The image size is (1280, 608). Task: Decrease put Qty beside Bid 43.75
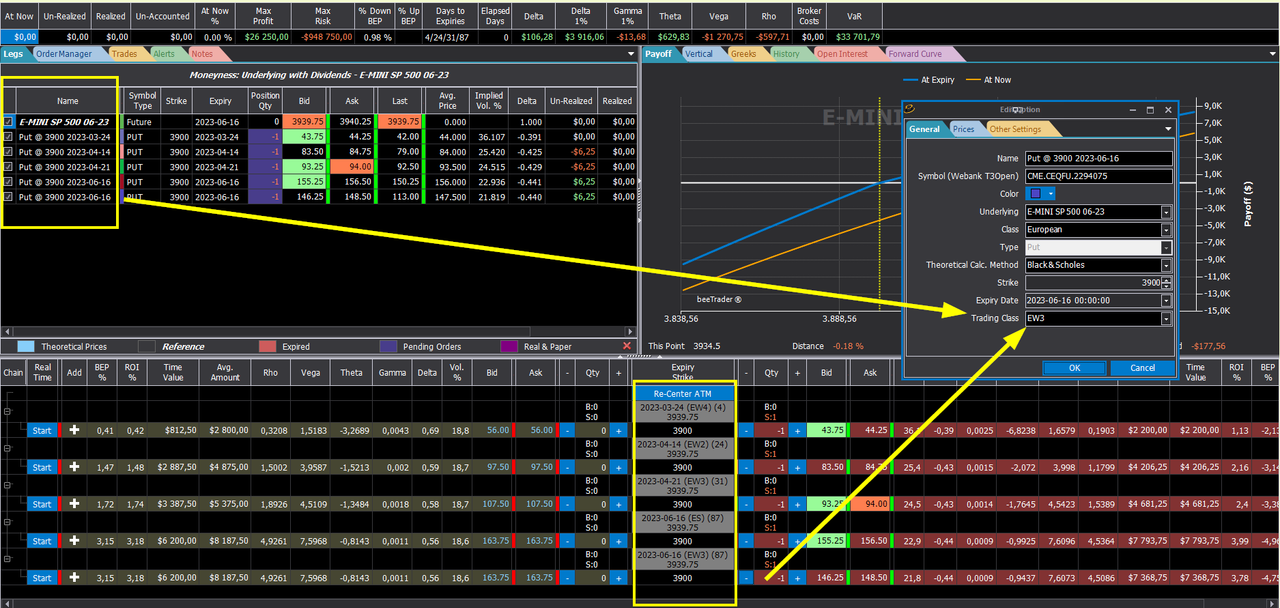click(746, 430)
